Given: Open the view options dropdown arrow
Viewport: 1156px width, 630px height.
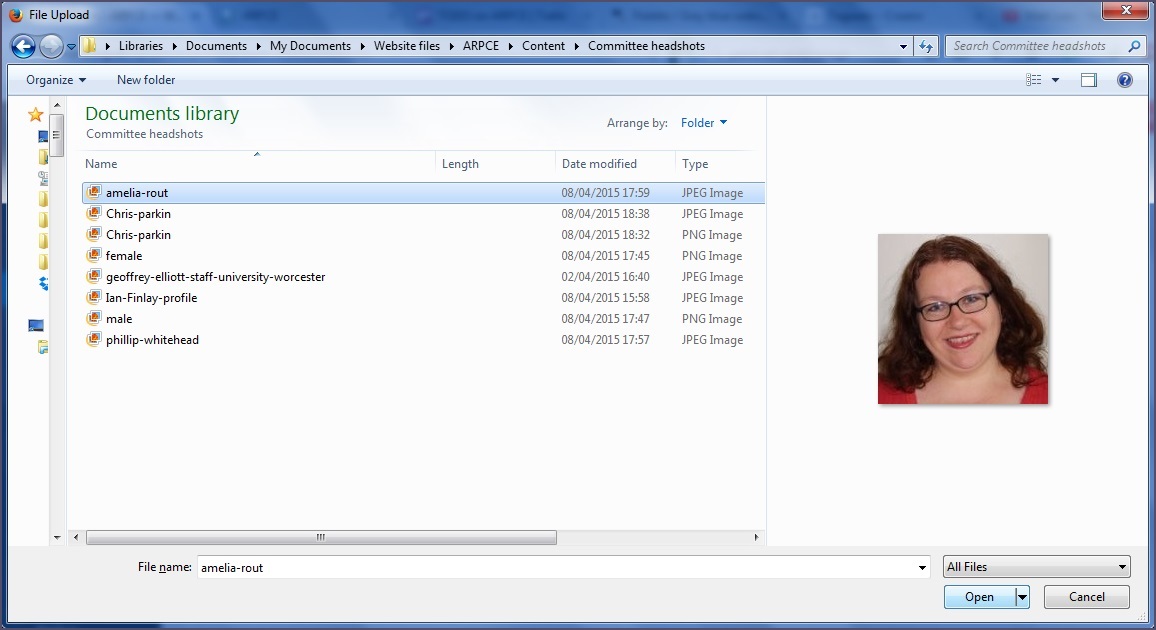Looking at the screenshot, I should coord(1055,80).
